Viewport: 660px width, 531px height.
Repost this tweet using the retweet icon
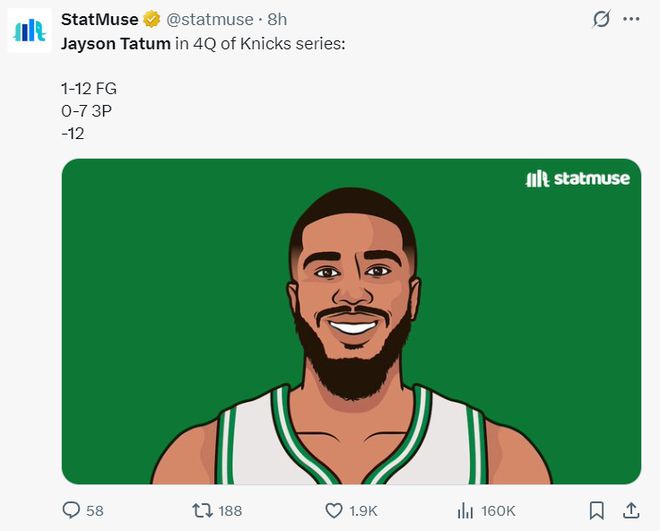coord(202,510)
